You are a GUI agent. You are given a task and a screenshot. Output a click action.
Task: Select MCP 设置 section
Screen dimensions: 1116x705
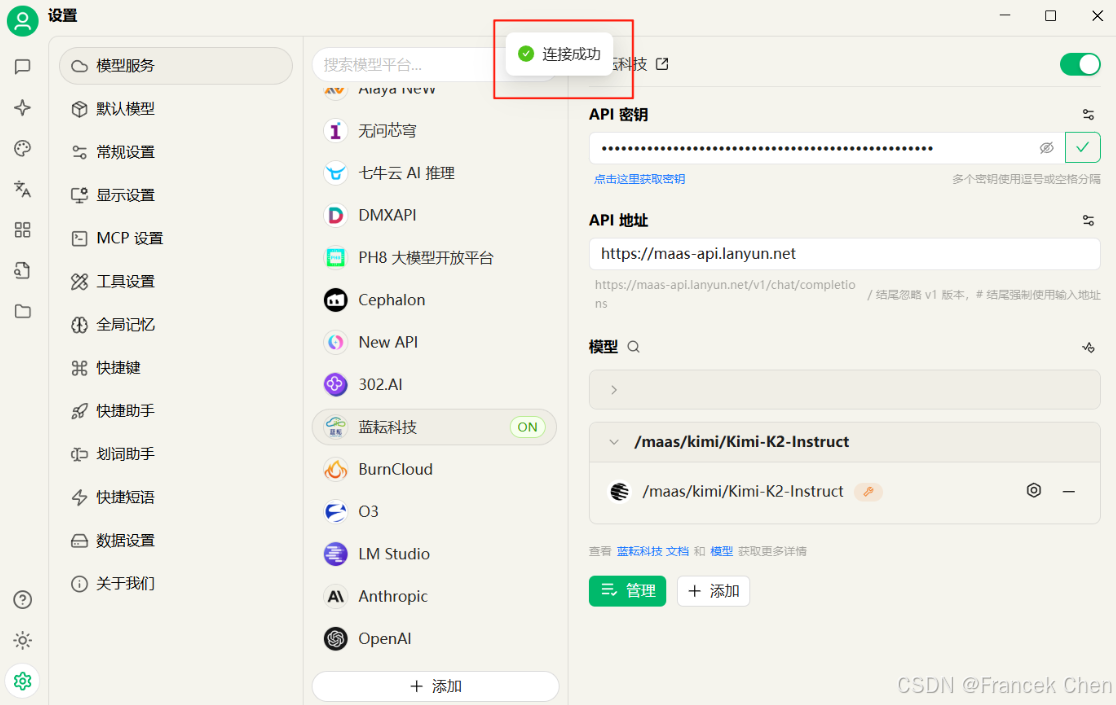point(176,238)
